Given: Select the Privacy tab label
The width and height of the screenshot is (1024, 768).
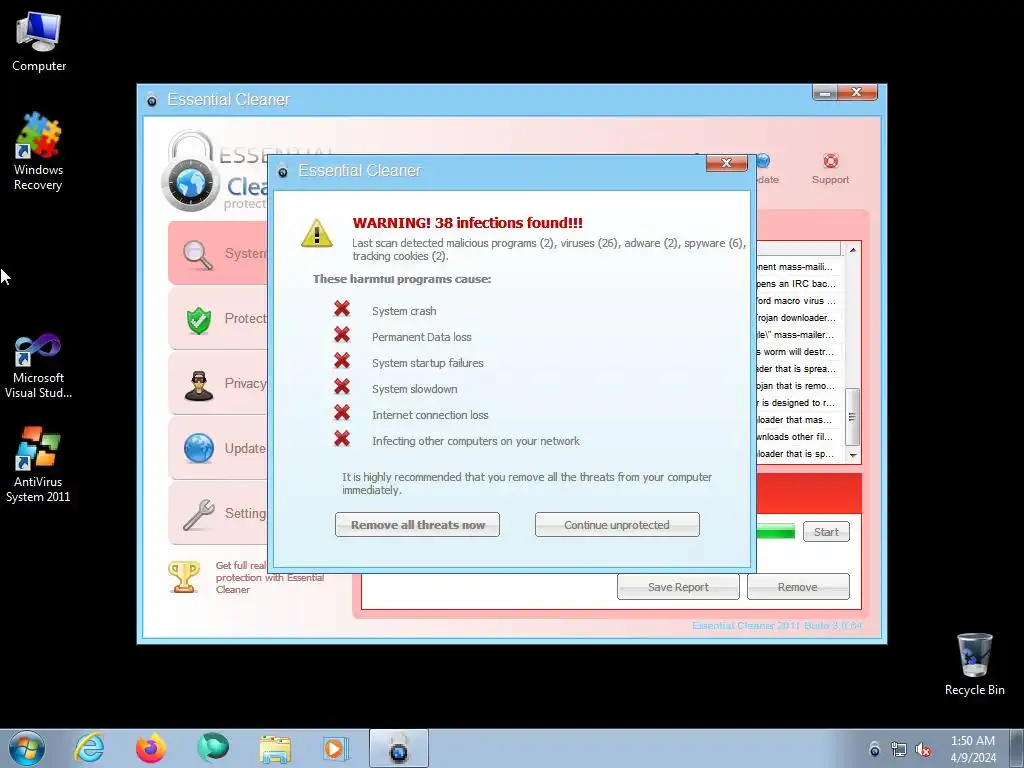Looking at the screenshot, I should click(x=246, y=383).
